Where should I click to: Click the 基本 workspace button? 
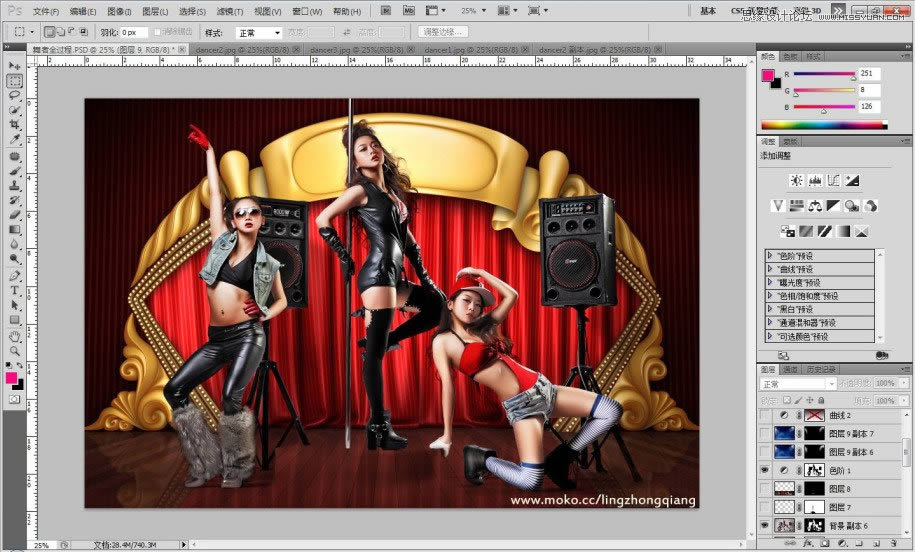pos(708,11)
